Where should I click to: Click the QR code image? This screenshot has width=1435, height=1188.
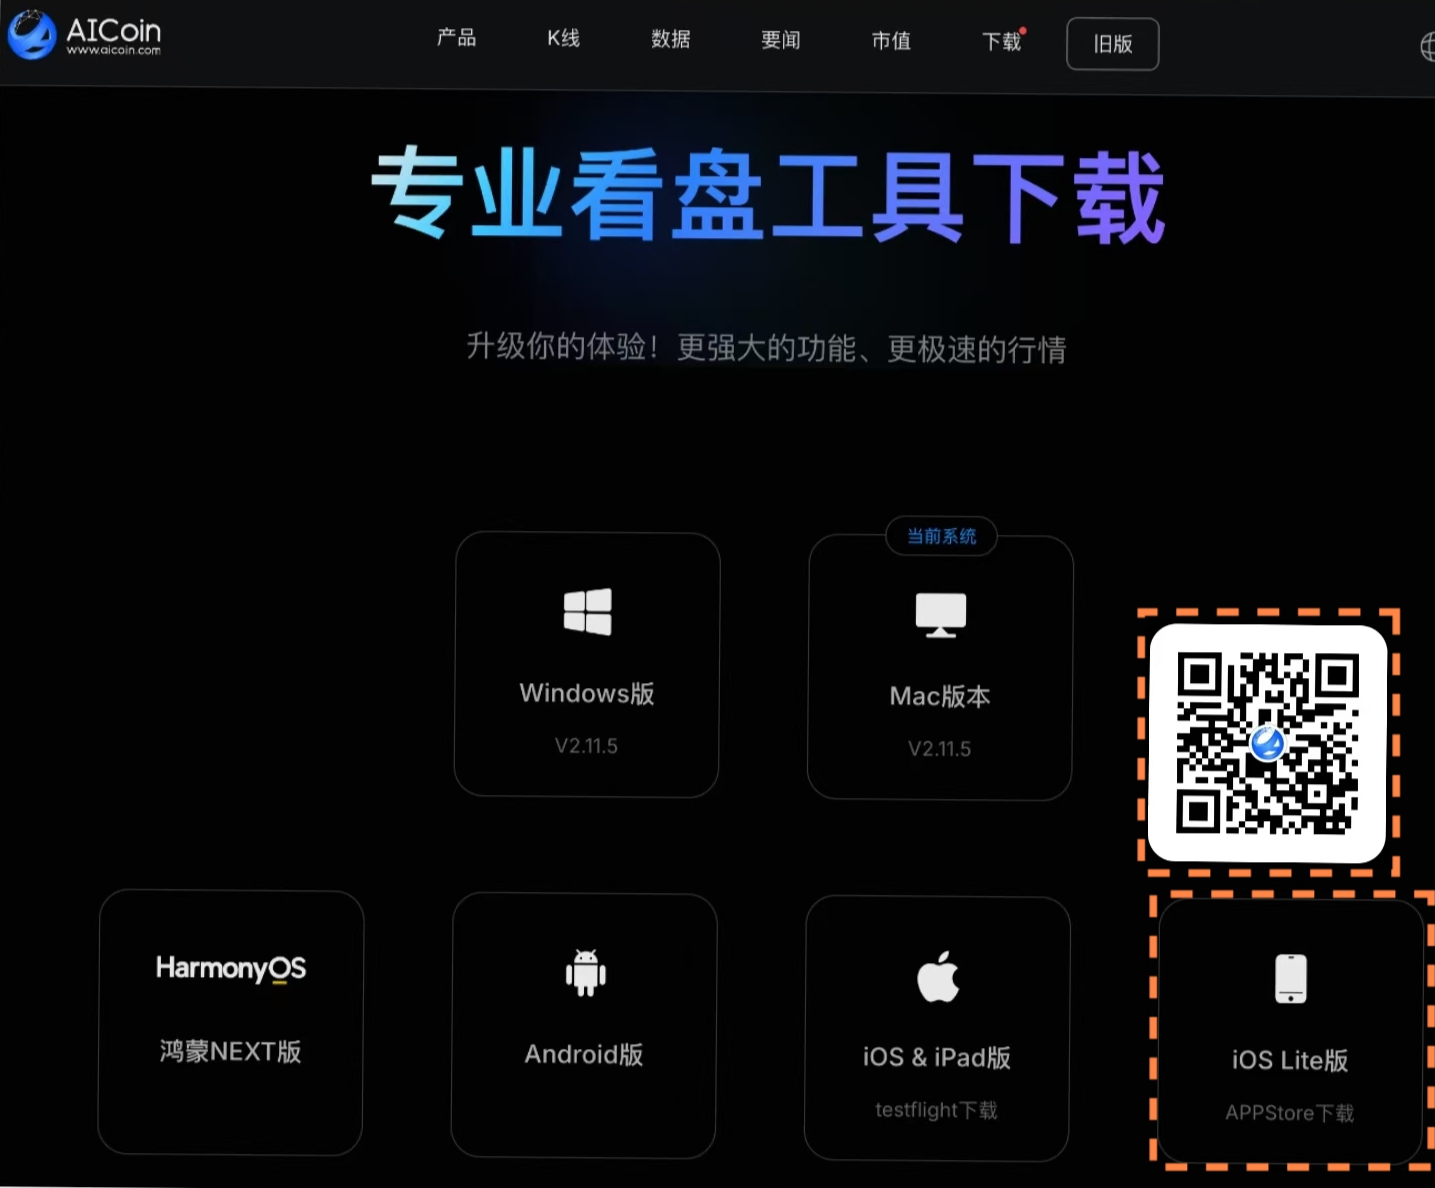(x=1268, y=743)
